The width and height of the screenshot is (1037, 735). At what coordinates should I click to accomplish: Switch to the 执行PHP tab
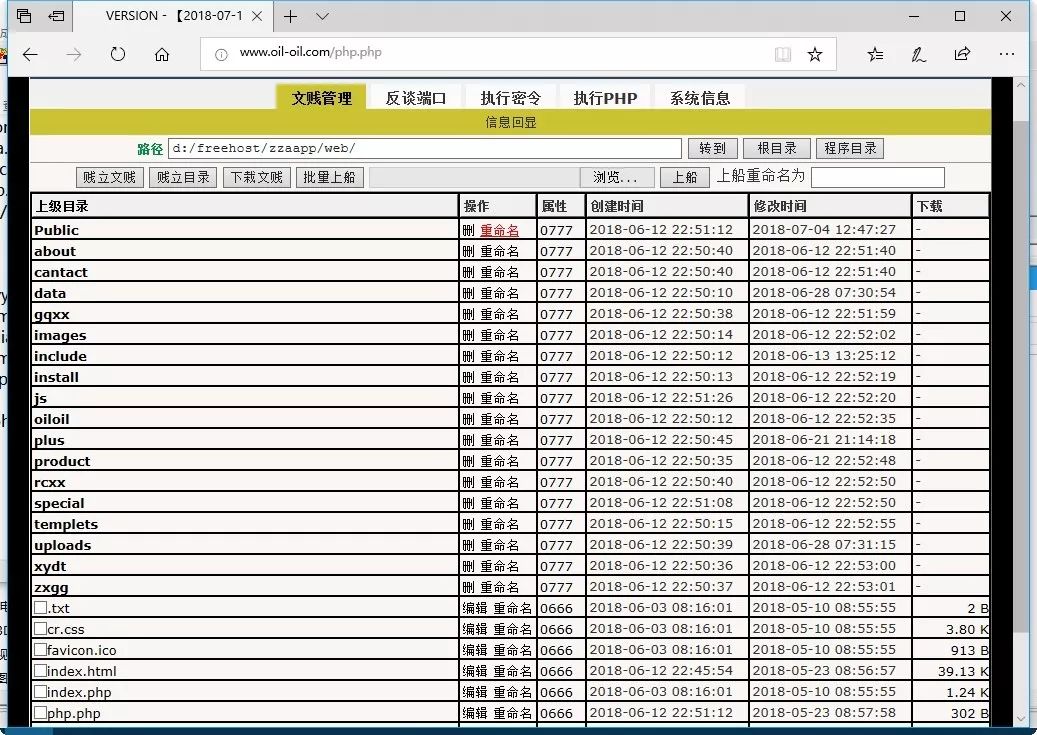(x=605, y=98)
